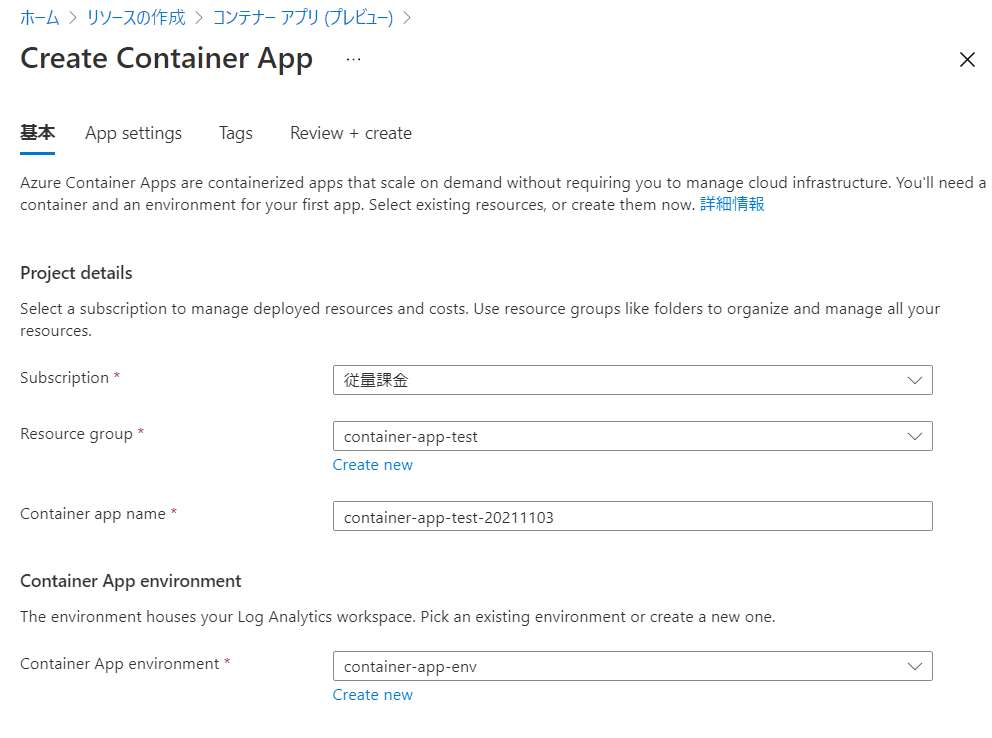Create new Container App environment link

373,695
